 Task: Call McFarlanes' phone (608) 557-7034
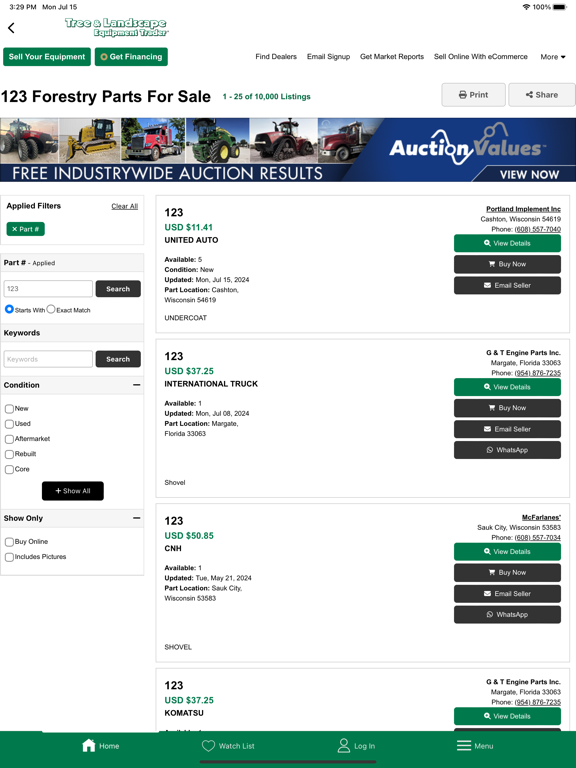tap(537, 537)
